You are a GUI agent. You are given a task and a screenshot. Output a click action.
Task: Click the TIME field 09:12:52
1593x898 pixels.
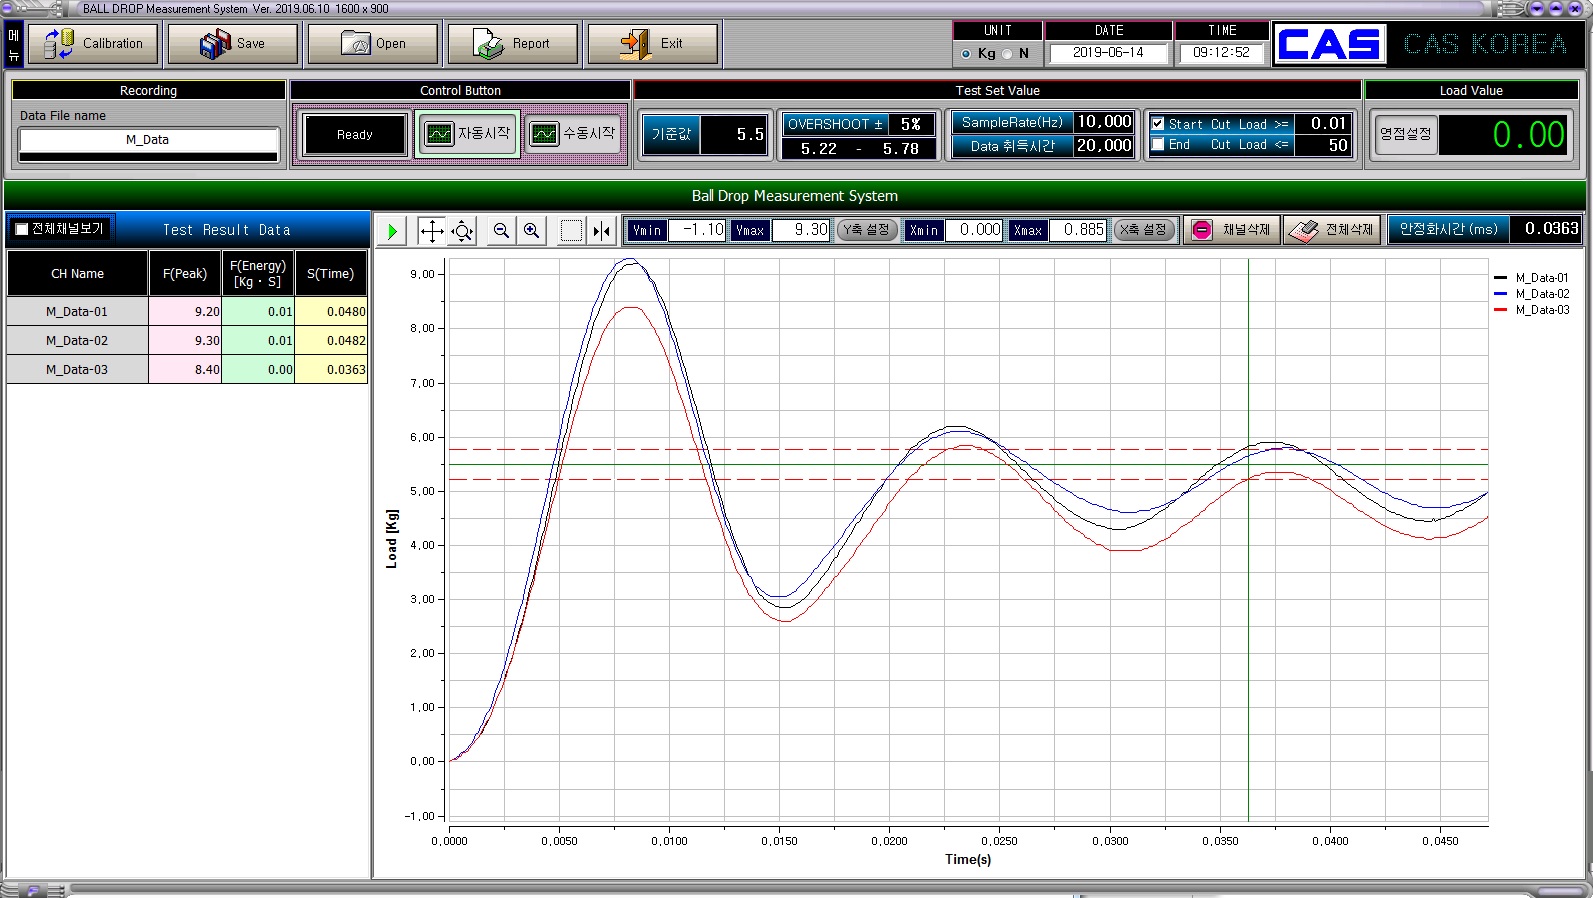tap(1221, 53)
